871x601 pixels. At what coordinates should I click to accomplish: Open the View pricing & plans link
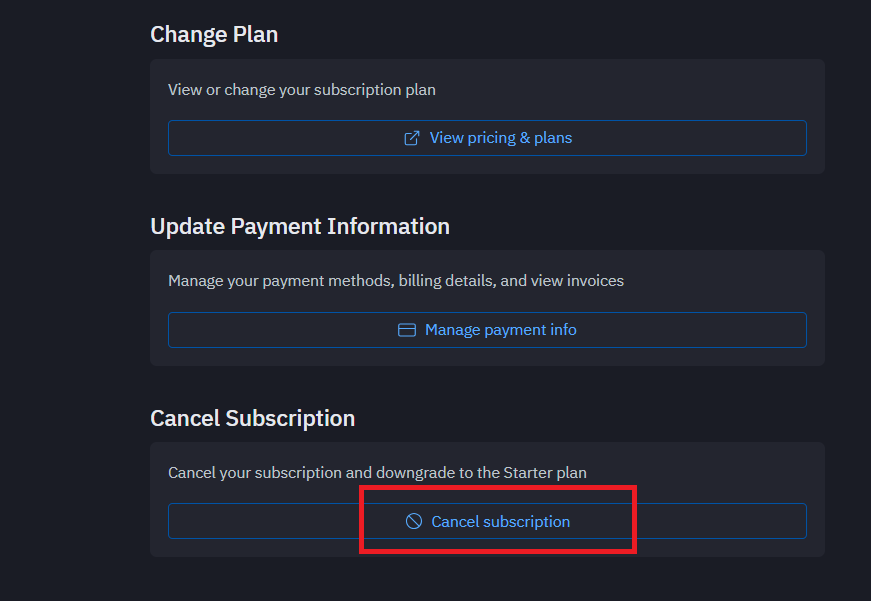pos(487,138)
